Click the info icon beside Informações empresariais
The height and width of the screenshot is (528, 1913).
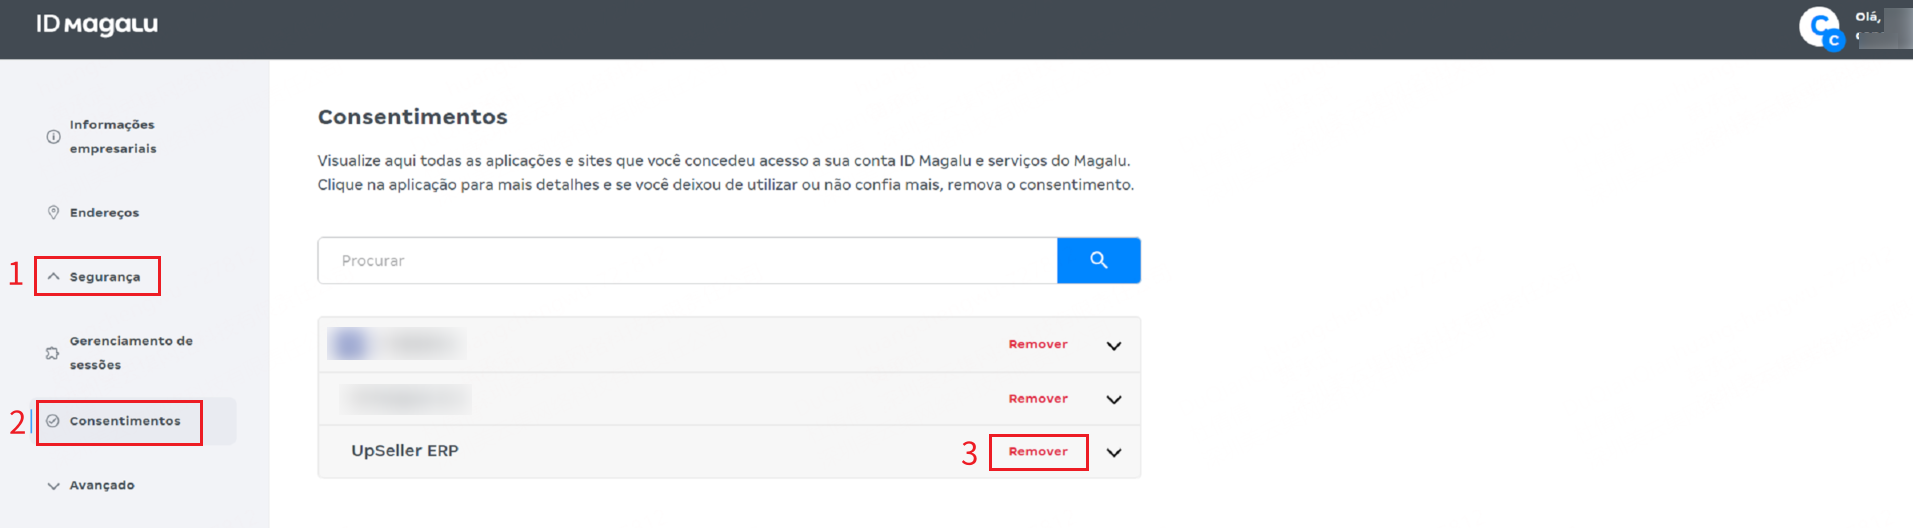point(53,137)
